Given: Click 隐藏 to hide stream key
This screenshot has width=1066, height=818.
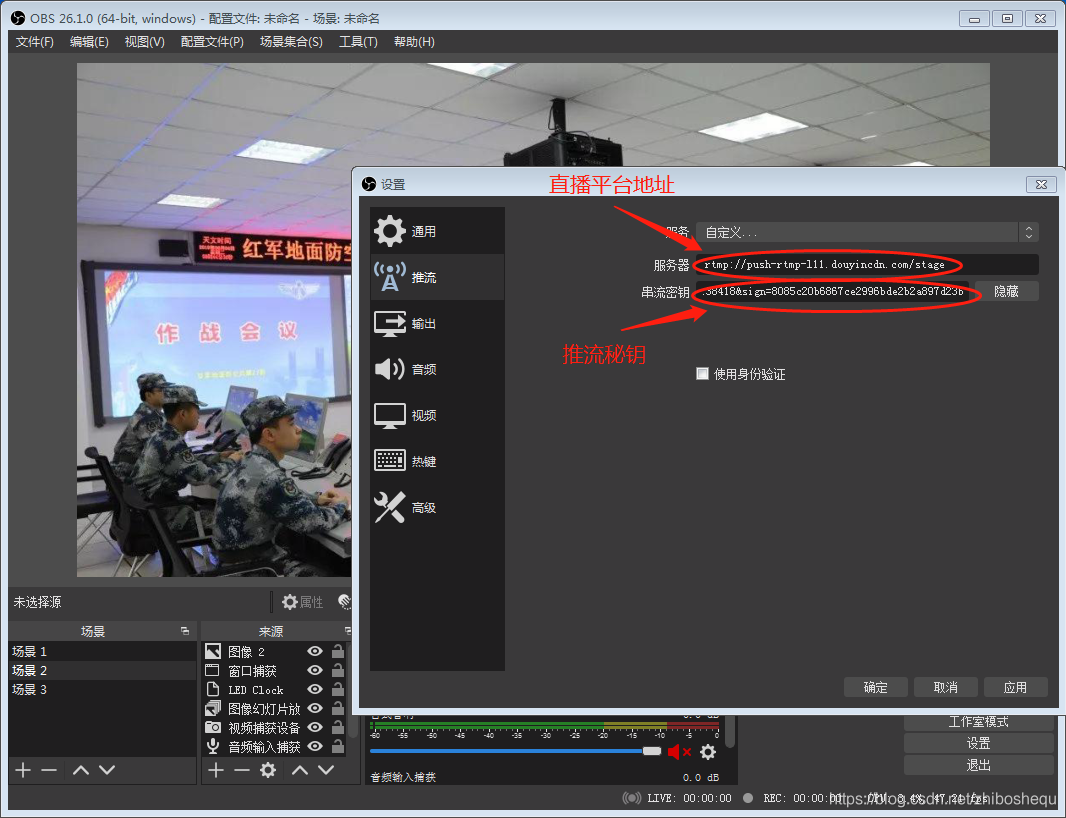Looking at the screenshot, I should [x=1006, y=292].
